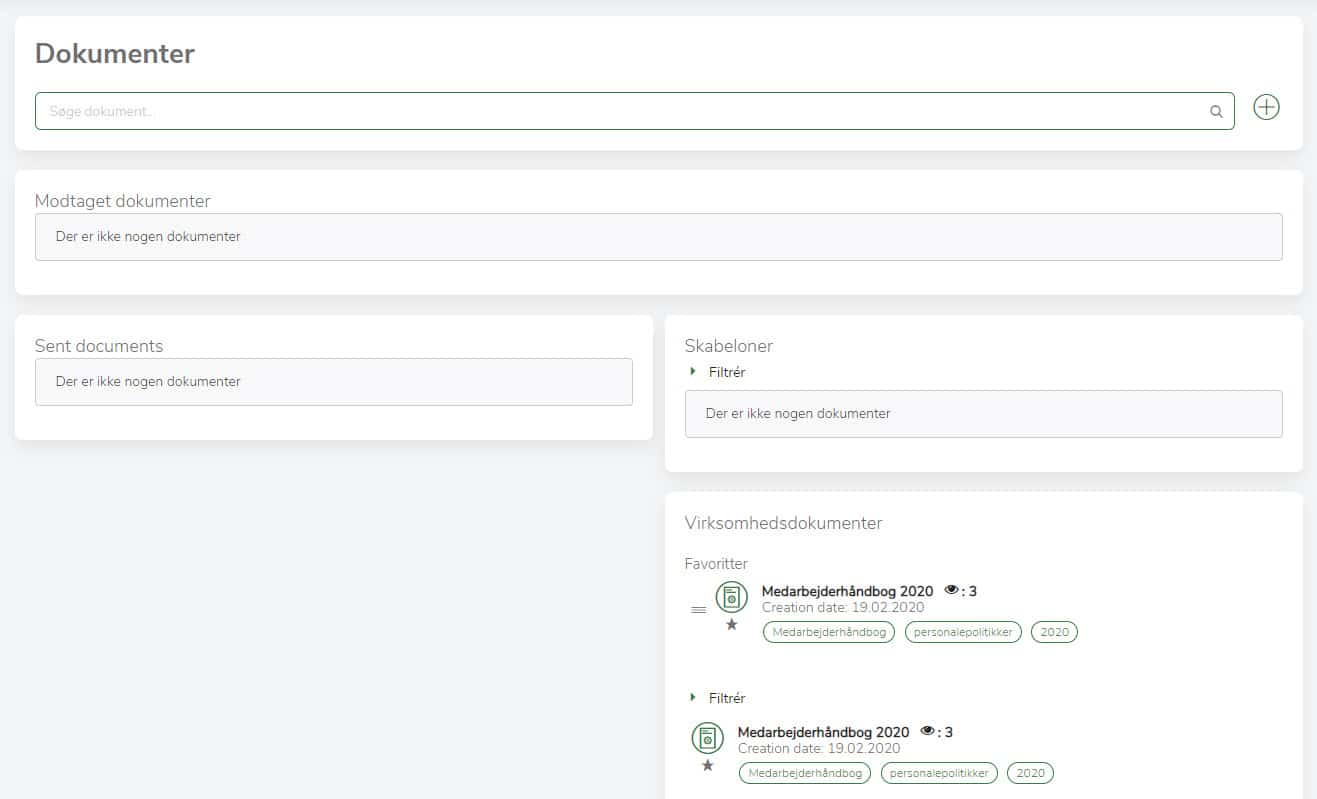Click the Favoritter label
Image resolution: width=1317 pixels, height=799 pixels.
(716, 564)
